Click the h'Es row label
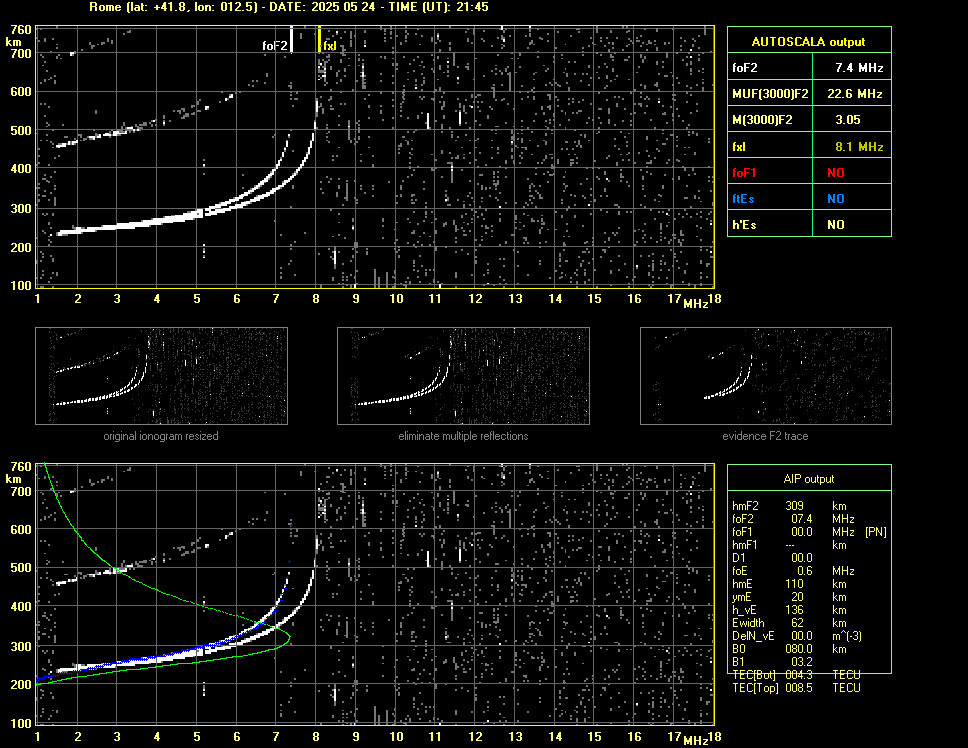This screenshot has width=968, height=748. [744, 225]
